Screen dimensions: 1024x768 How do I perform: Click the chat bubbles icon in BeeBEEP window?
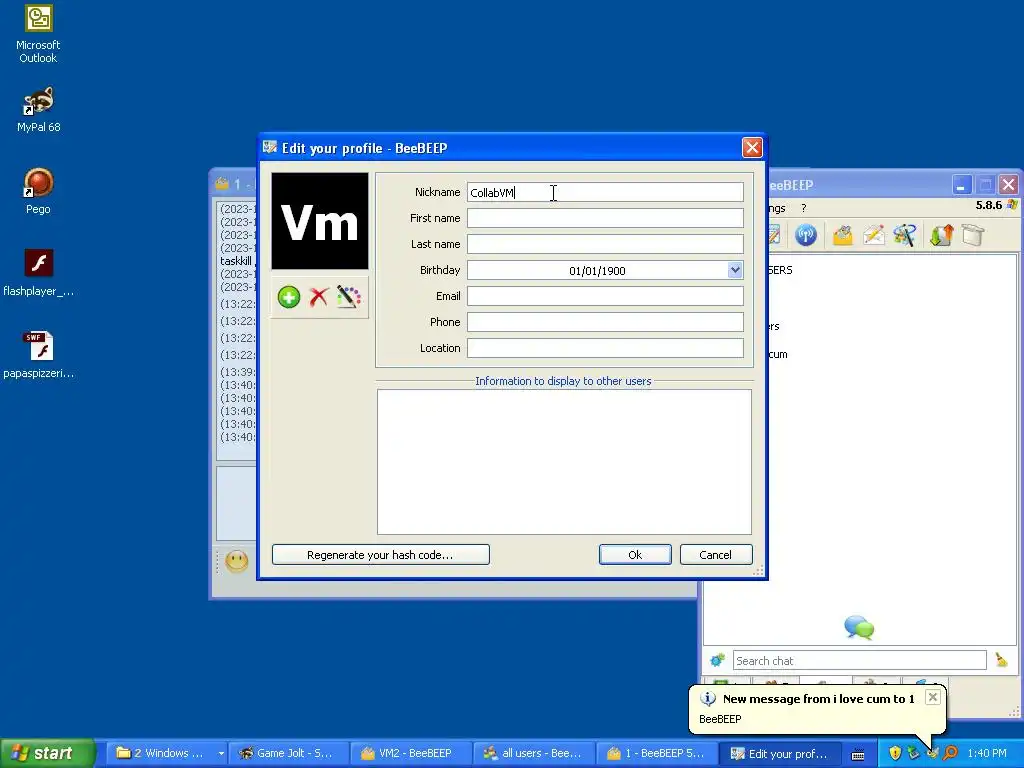click(x=859, y=628)
